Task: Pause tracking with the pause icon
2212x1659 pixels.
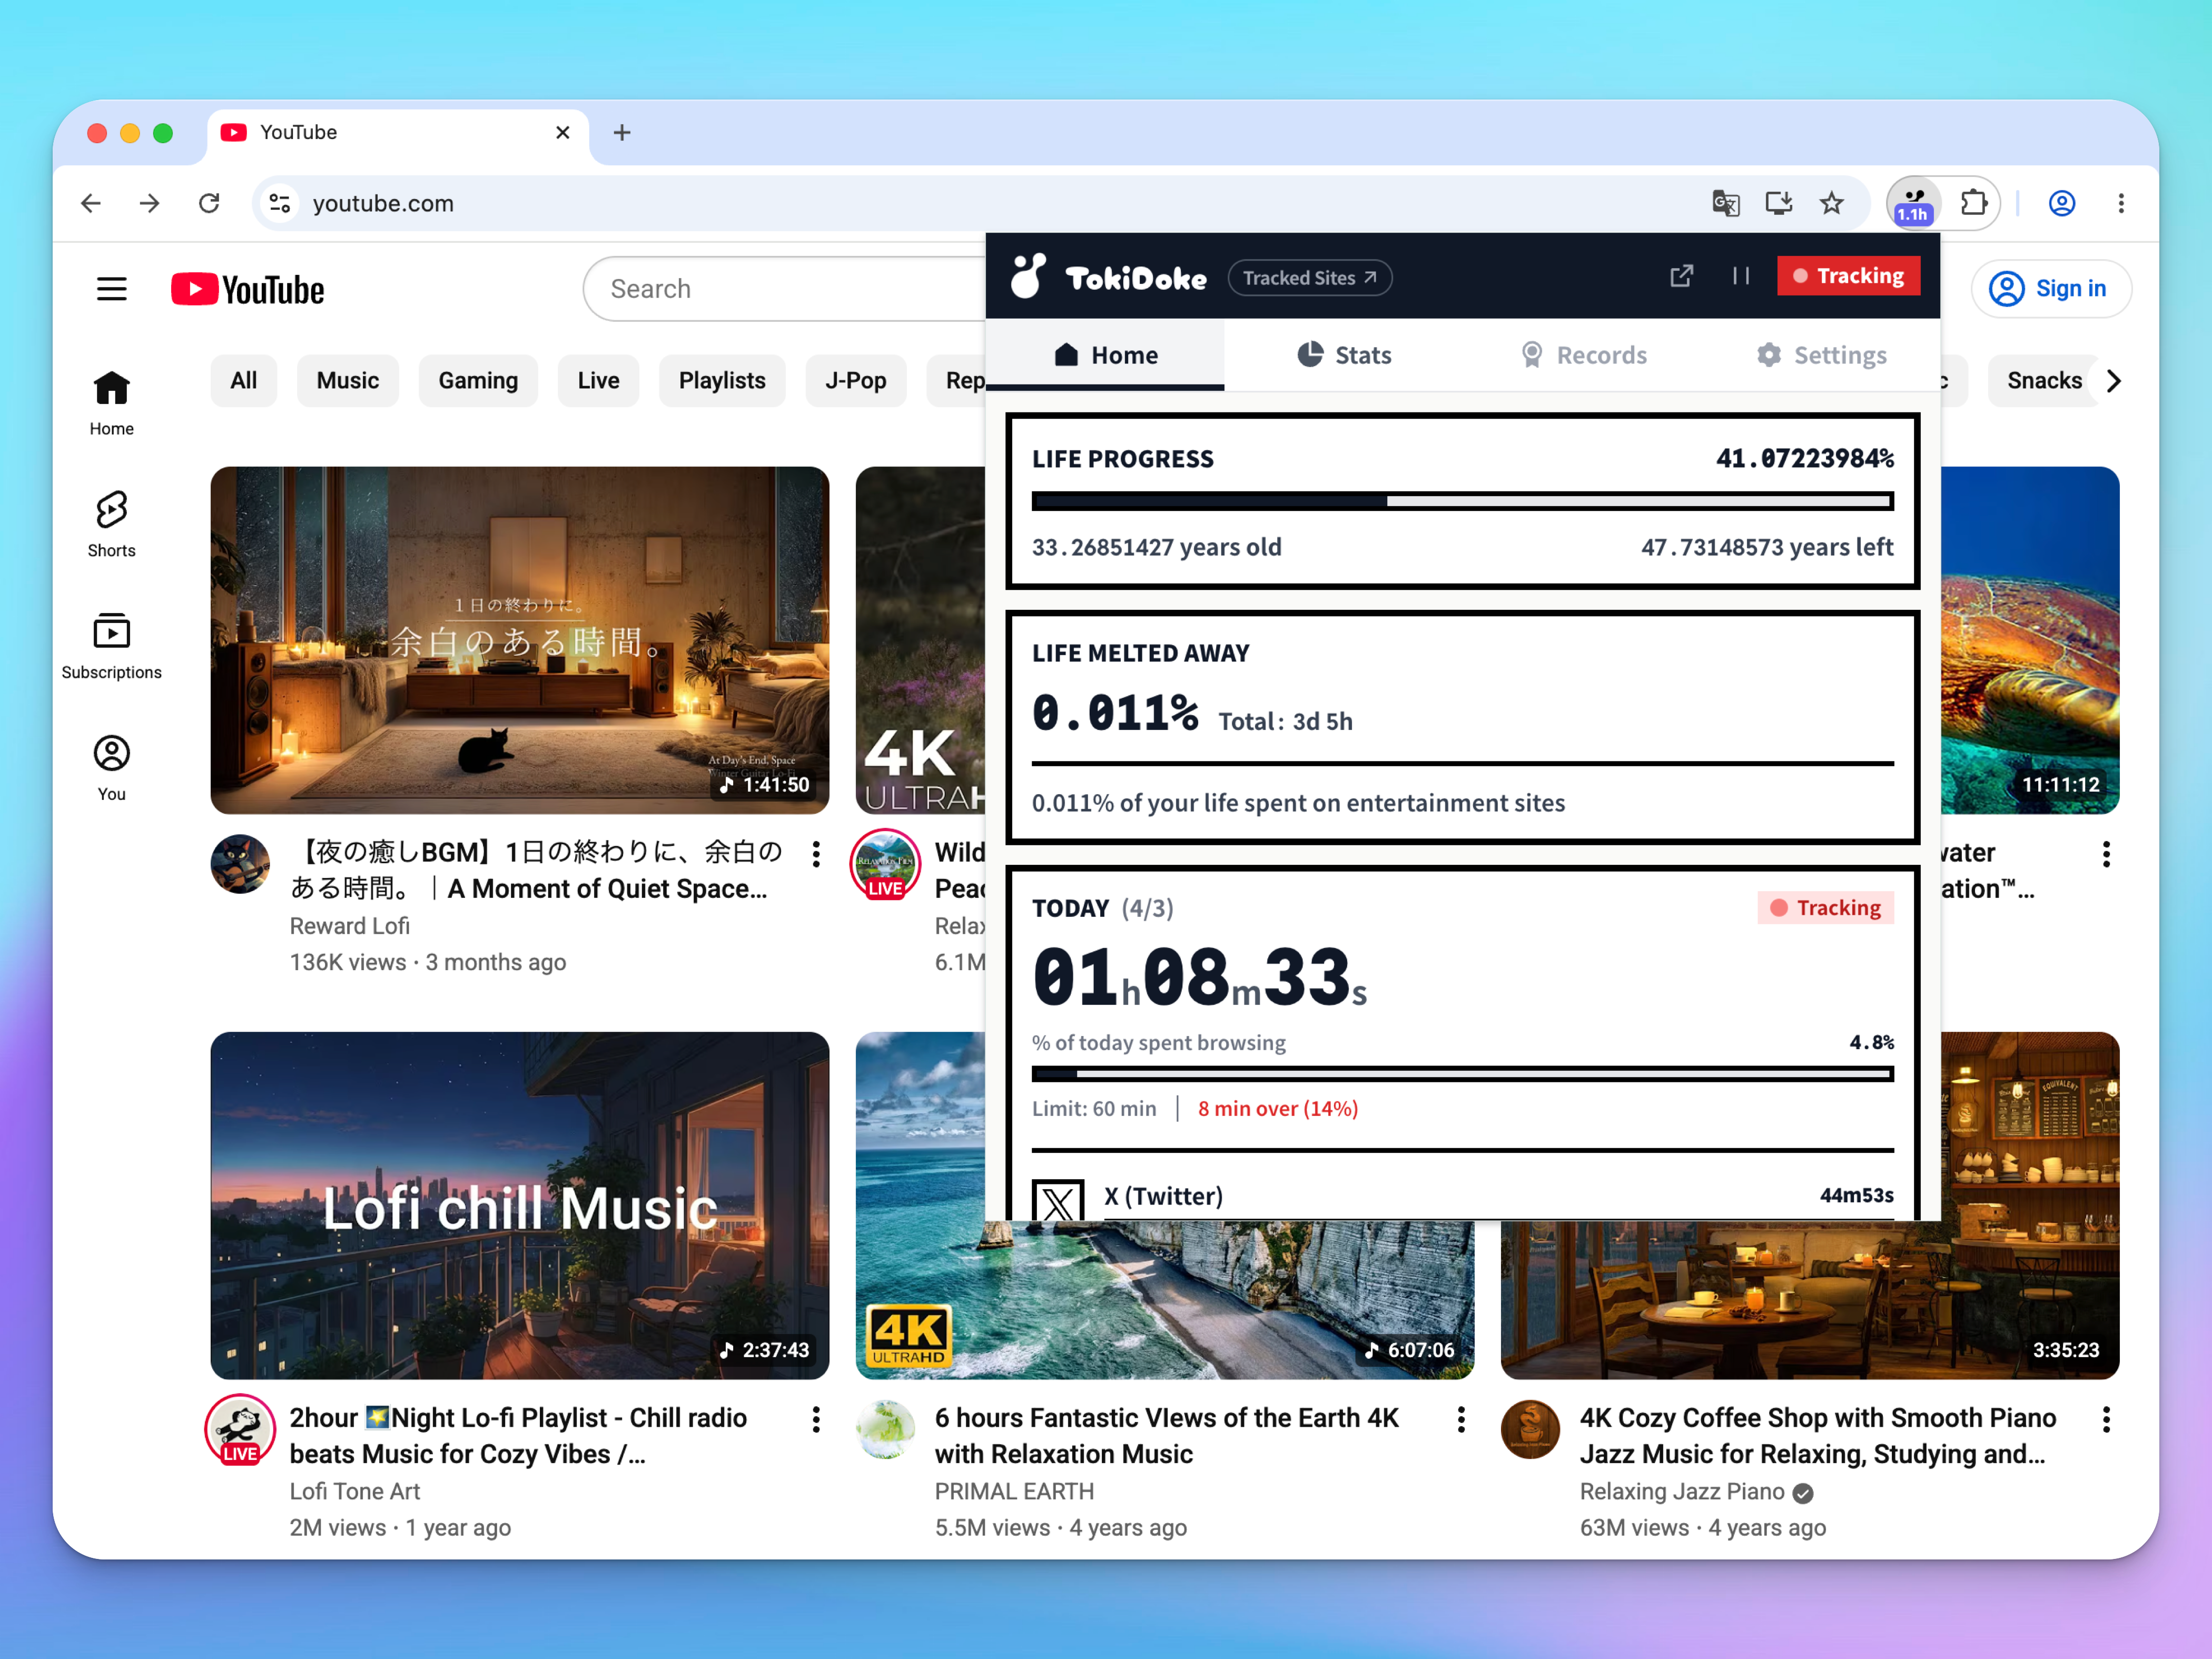Action: pos(1740,276)
